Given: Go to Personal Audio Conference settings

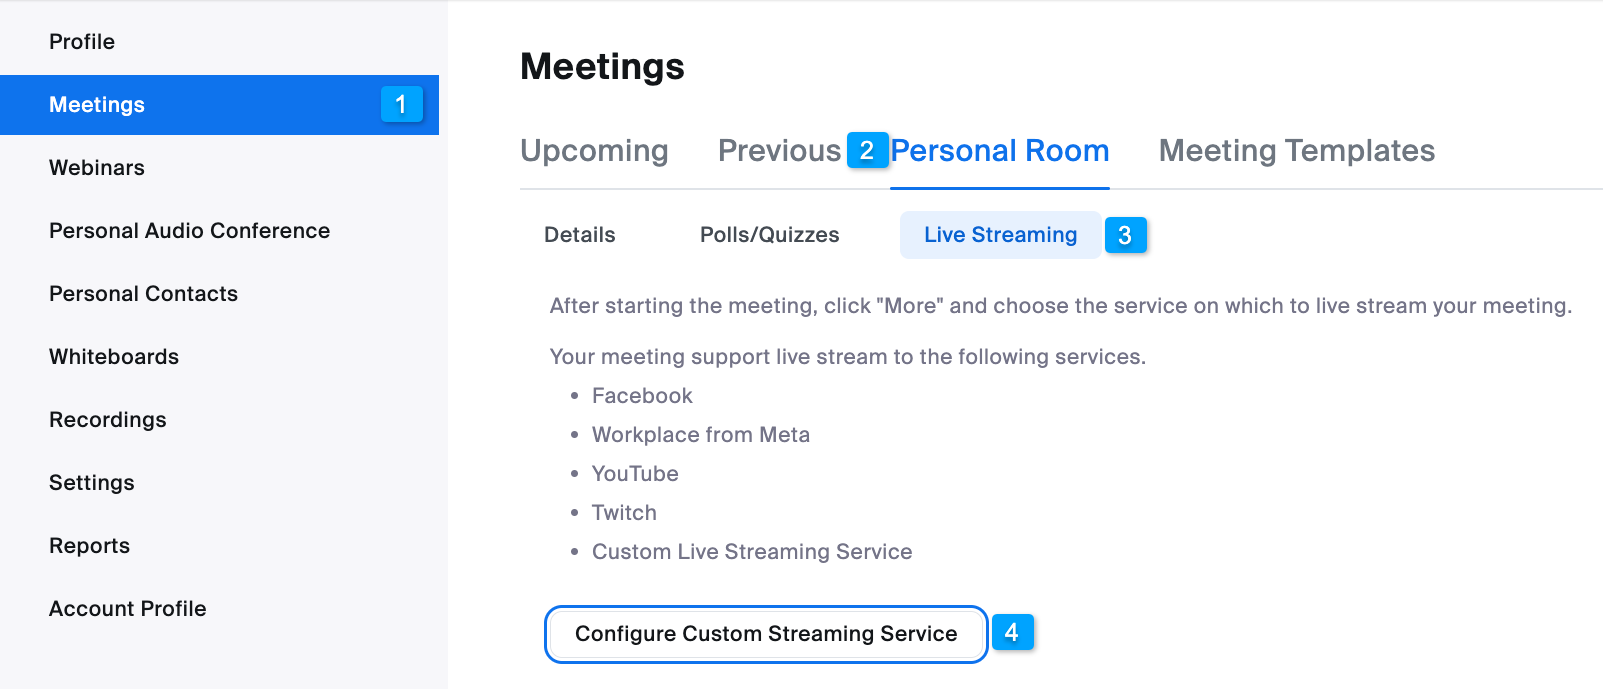Looking at the screenshot, I should coord(189,230).
